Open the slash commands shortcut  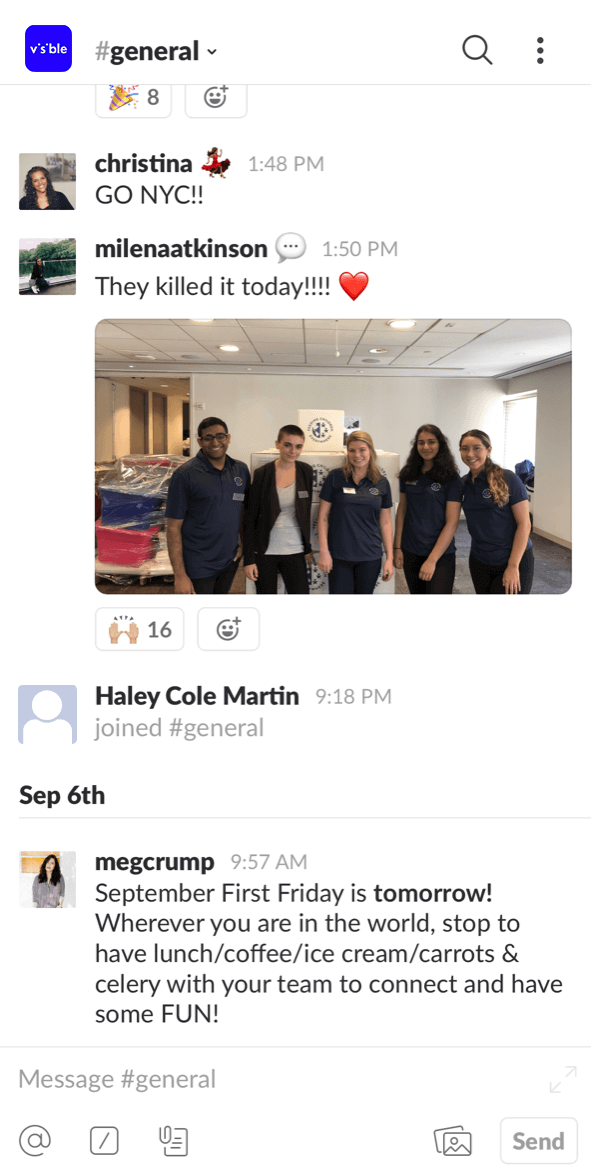104,1142
